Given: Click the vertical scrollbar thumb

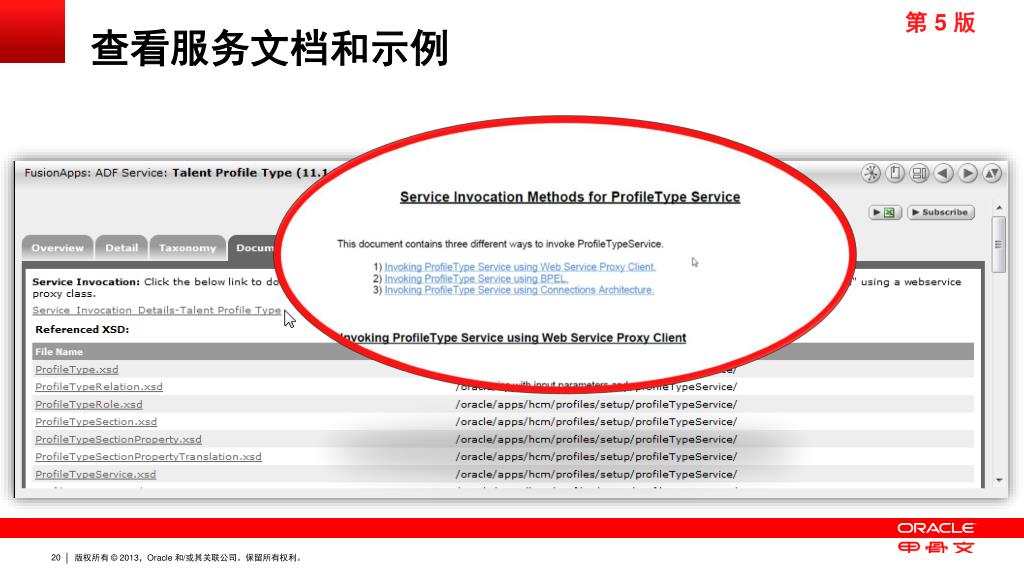Looking at the screenshot, I should 999,245.
